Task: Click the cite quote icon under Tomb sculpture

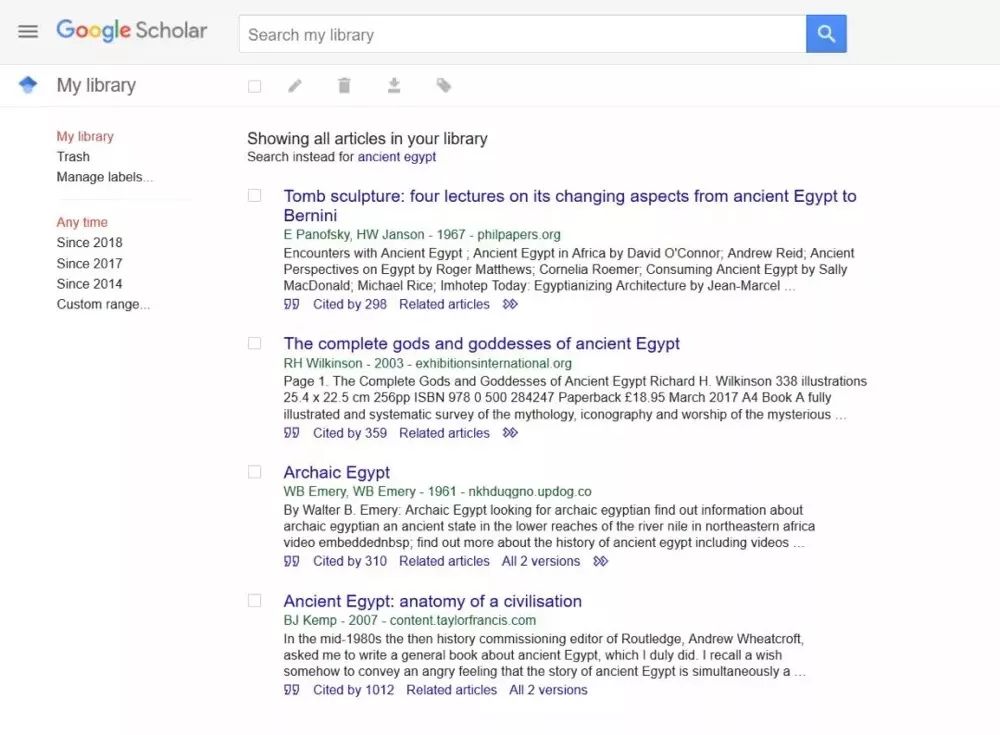Action: tap(292, 304)
